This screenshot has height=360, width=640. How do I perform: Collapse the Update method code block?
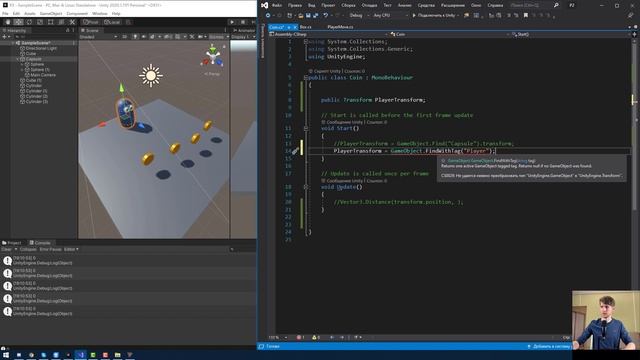[306, 187]
